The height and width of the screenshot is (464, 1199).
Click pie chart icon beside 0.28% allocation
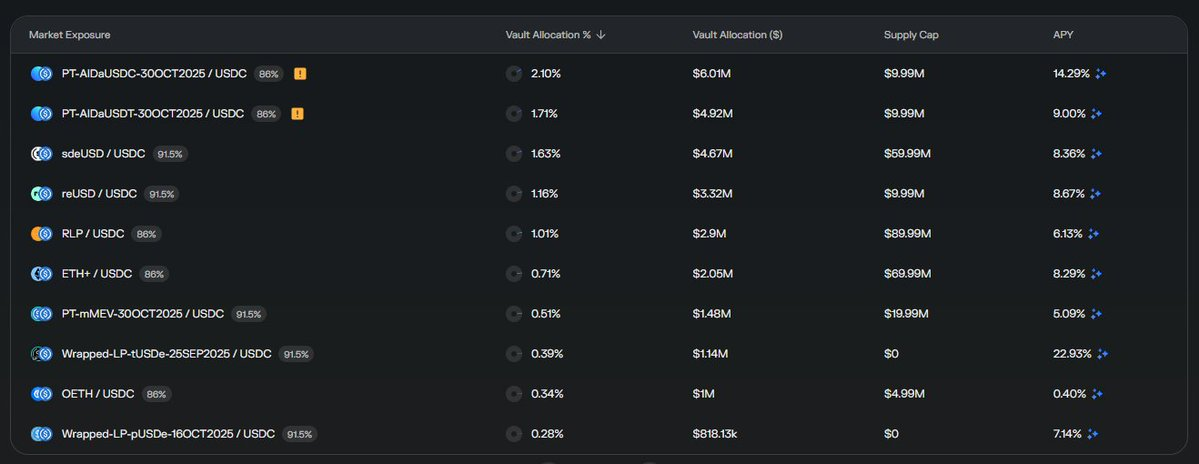click(x=514, y=434)
